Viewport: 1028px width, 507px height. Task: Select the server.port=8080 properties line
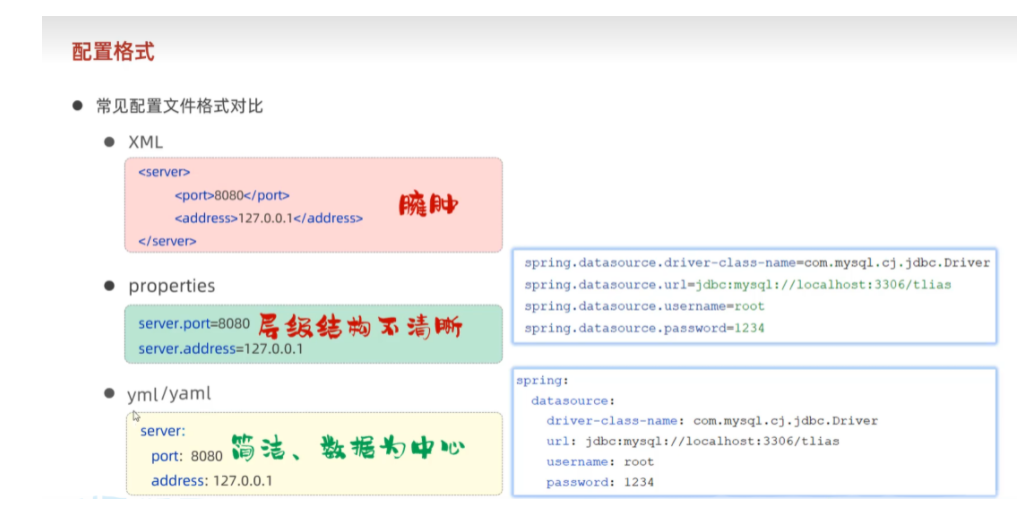click(194, 323)
